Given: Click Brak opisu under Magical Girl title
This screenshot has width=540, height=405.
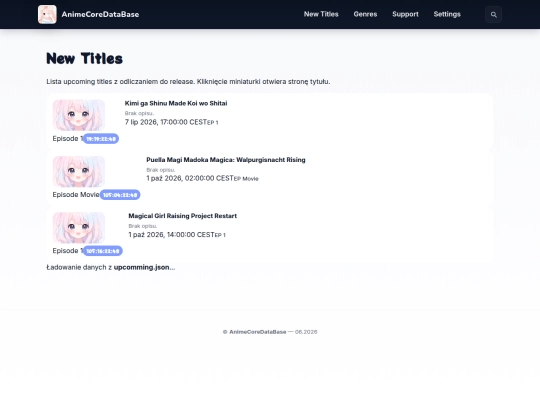Looking at the screenshot, I should pyautogui.click(x=143, y=226).
